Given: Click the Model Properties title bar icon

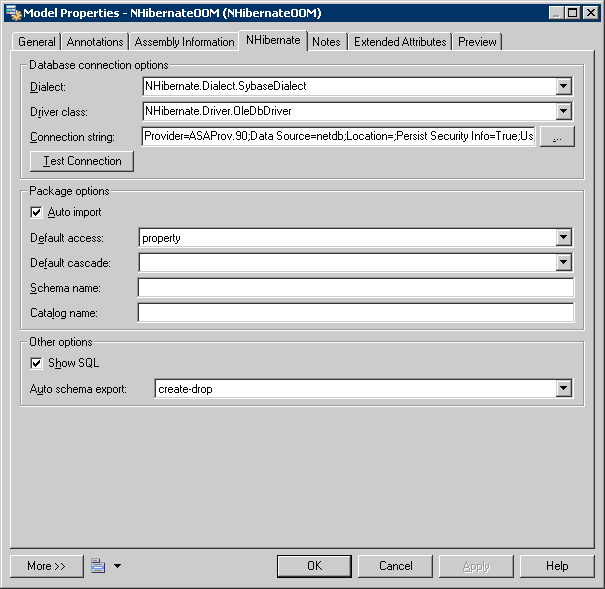Looking at the screenshot, I should tap(14, 13).
